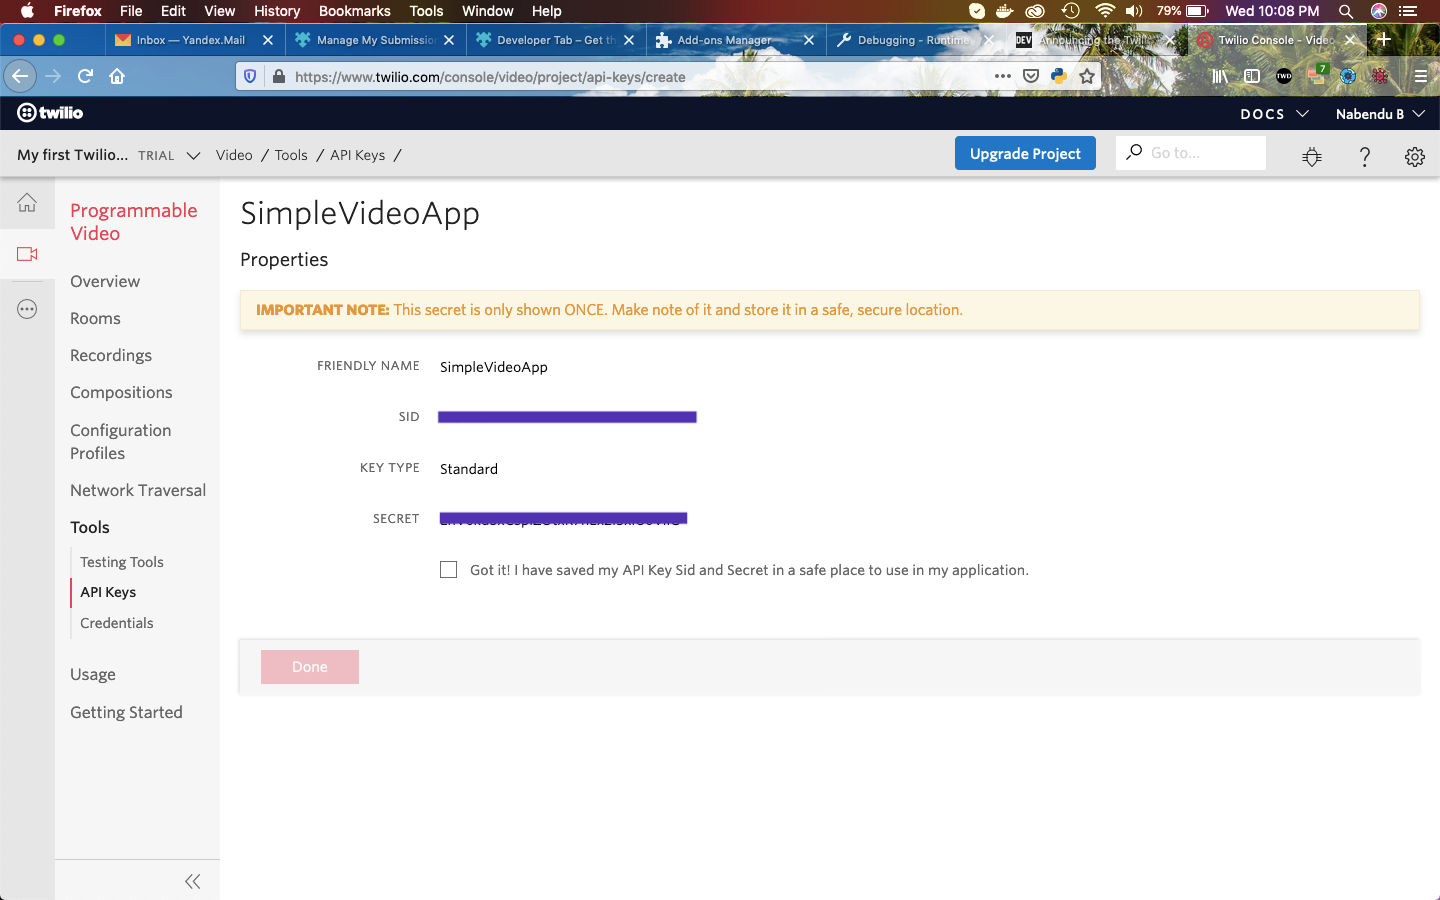Select the Programmable Video camera icon

[x=27, y=254]
